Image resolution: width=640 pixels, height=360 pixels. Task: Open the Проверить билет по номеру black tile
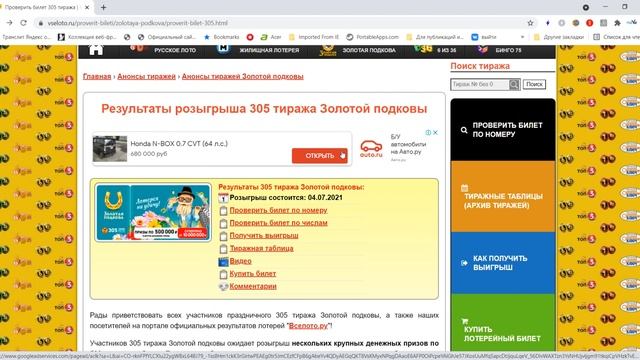click(x=503, y=130)
